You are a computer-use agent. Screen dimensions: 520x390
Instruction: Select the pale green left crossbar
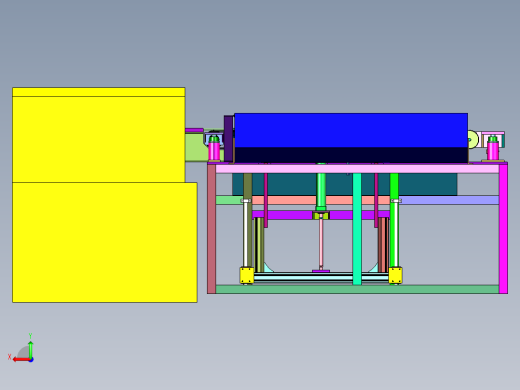click(x=229, y=200)
